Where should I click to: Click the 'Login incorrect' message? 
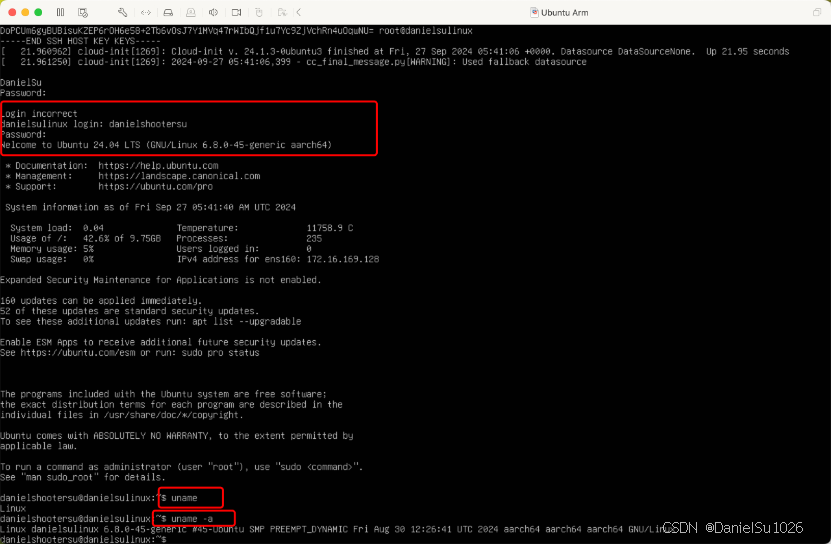pos(39,114)
